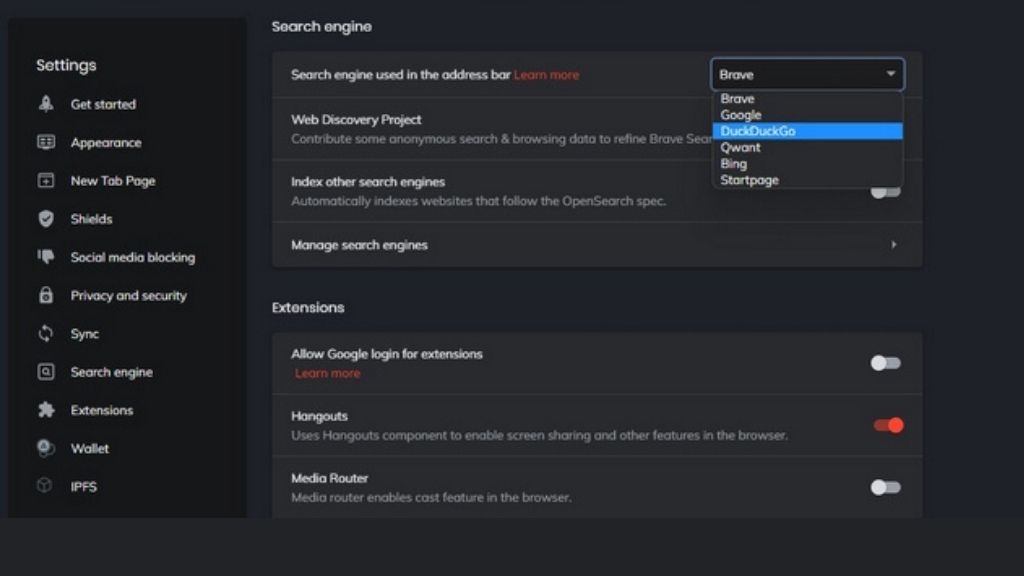Turn off the Hangouts toggle

tap(888, 425)
